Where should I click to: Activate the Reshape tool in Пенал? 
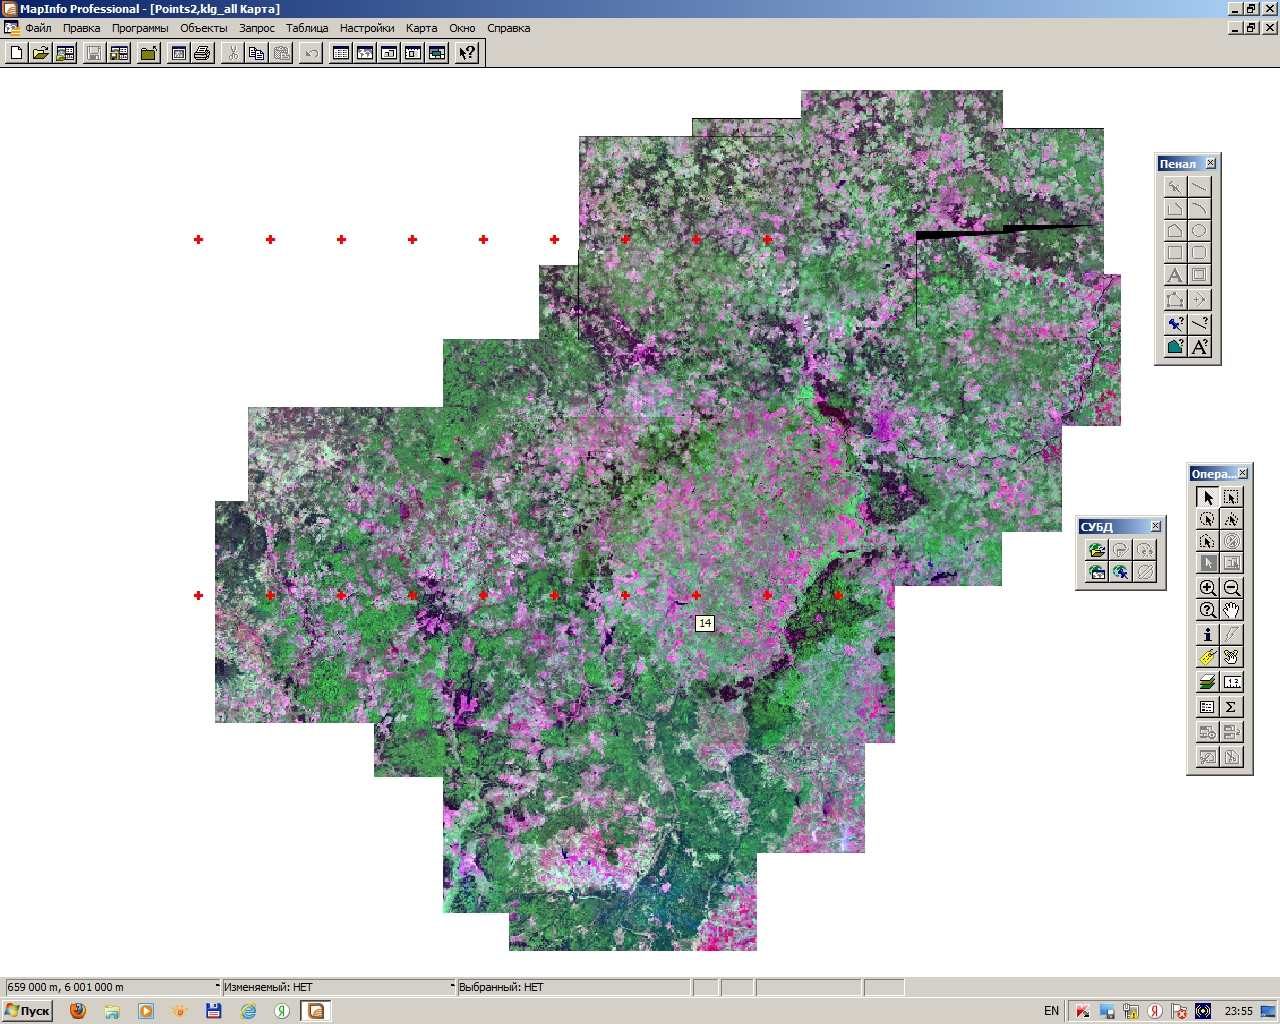[1175, 299]
